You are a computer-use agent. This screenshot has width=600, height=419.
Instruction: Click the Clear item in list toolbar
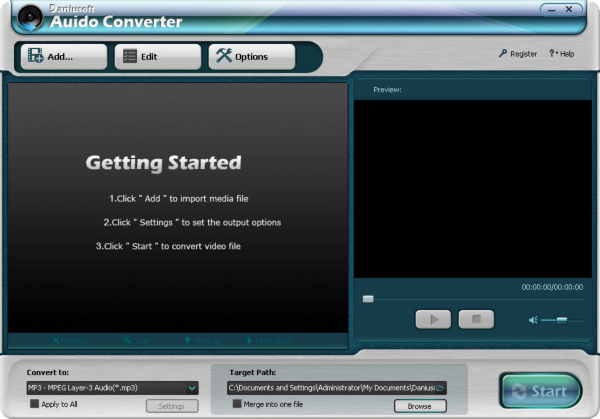coord(136,341)
